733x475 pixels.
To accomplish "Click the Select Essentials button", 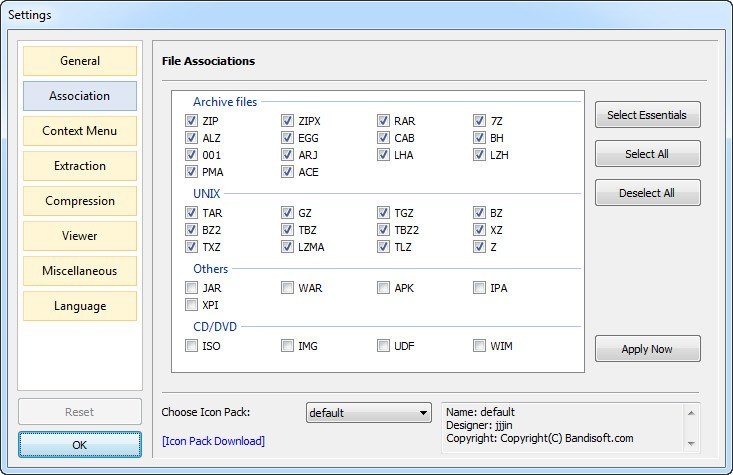I will click(x=647, y=115).
